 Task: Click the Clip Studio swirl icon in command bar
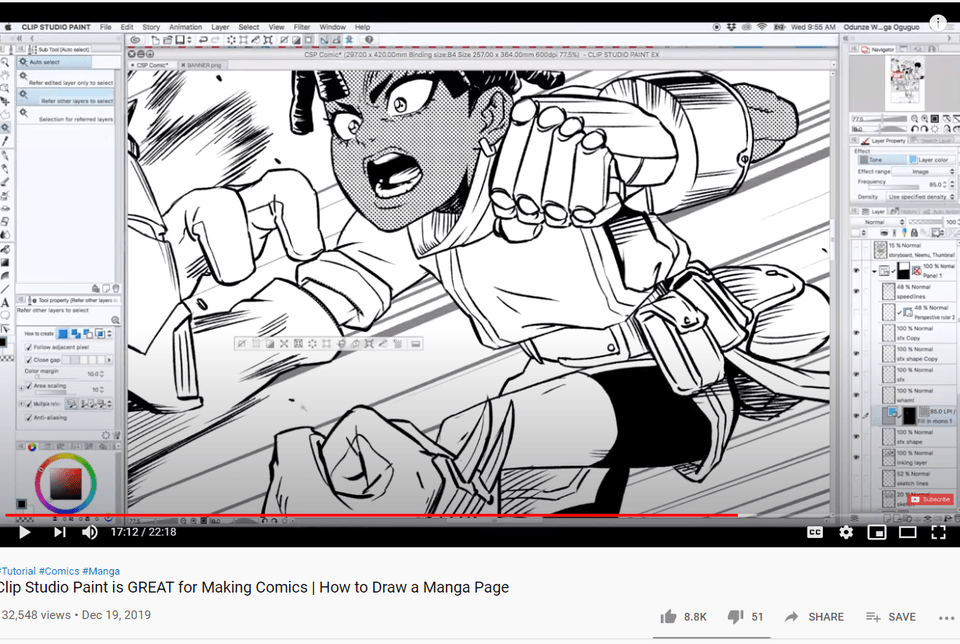pyautogui.click(x=135, y=40)
